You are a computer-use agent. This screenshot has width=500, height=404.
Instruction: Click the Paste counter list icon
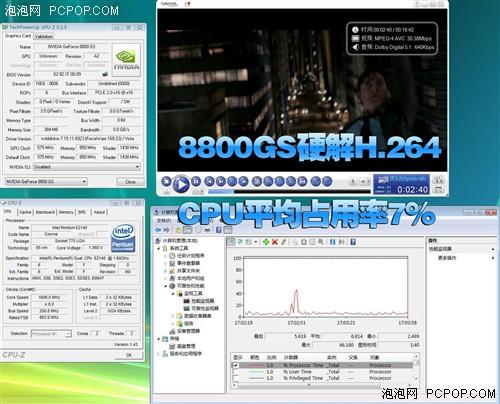pos(304,242)
